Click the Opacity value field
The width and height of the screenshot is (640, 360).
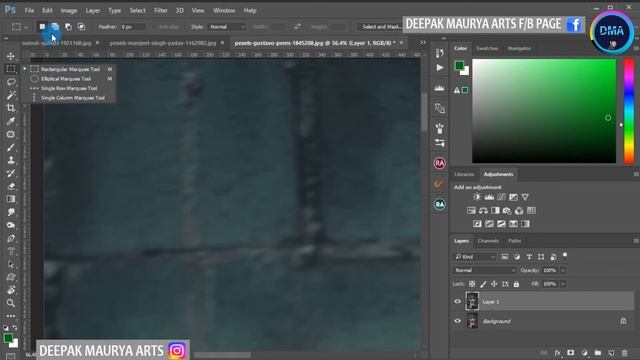549,270
